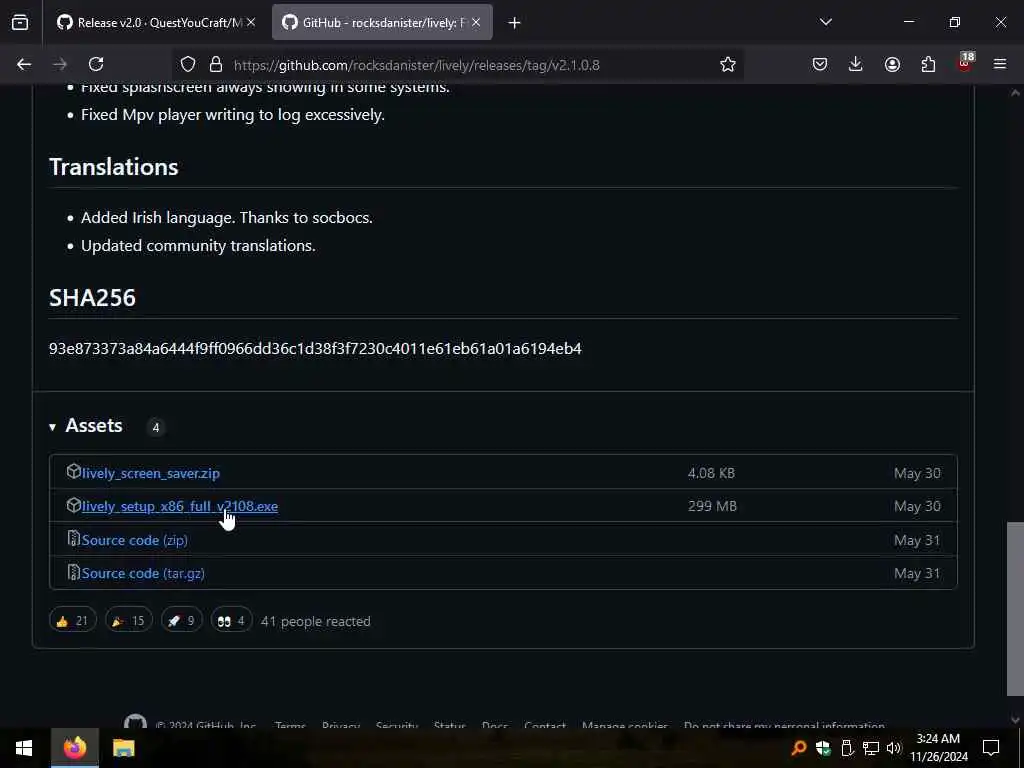Close the rocksdanister/lively tab
The height and width of the screenshot is (768, 1024).
click(476, 22)
